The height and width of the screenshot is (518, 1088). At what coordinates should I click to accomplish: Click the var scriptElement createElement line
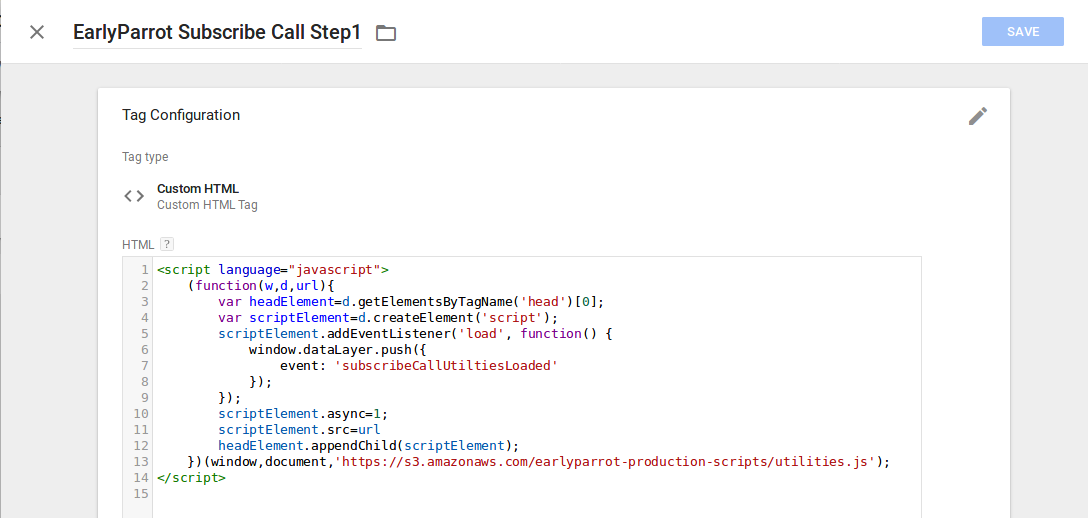pos(389,318)
